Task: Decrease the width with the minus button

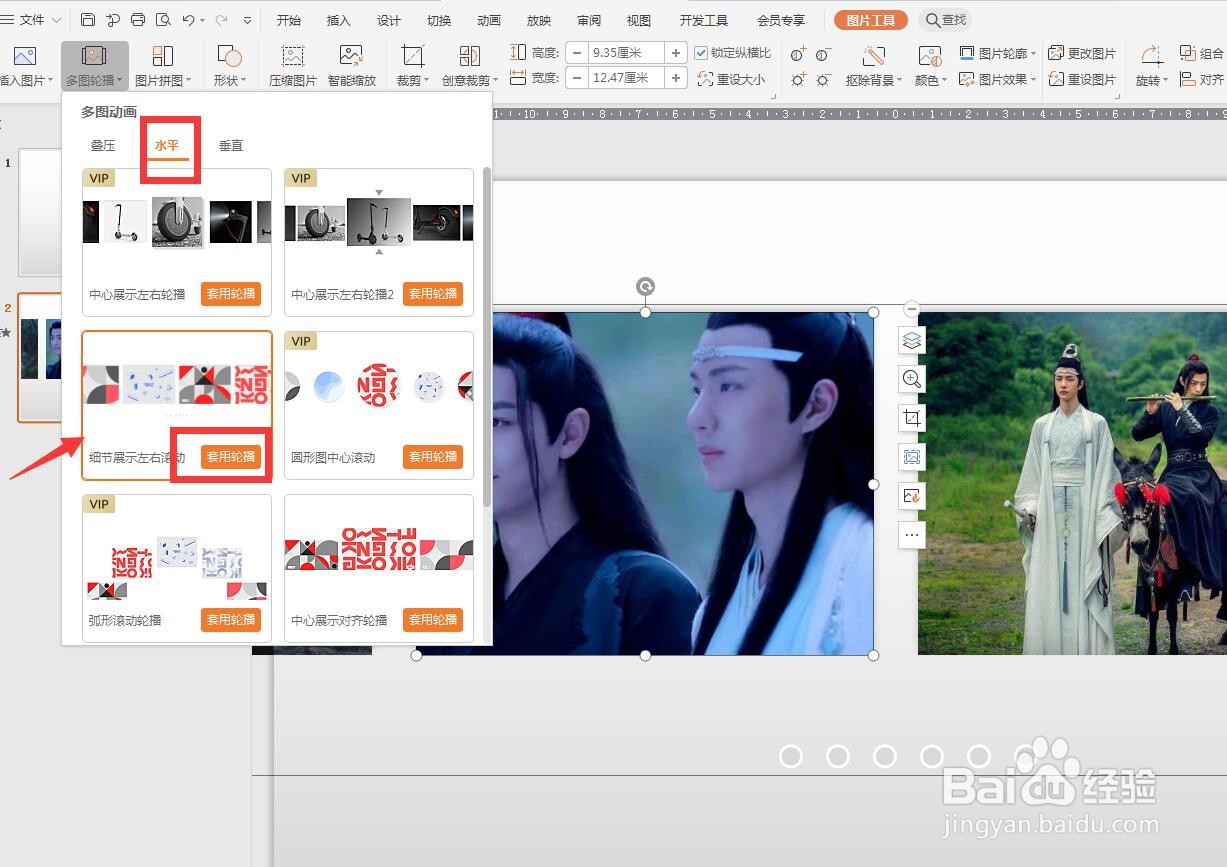Action: [x=577, y=78]
